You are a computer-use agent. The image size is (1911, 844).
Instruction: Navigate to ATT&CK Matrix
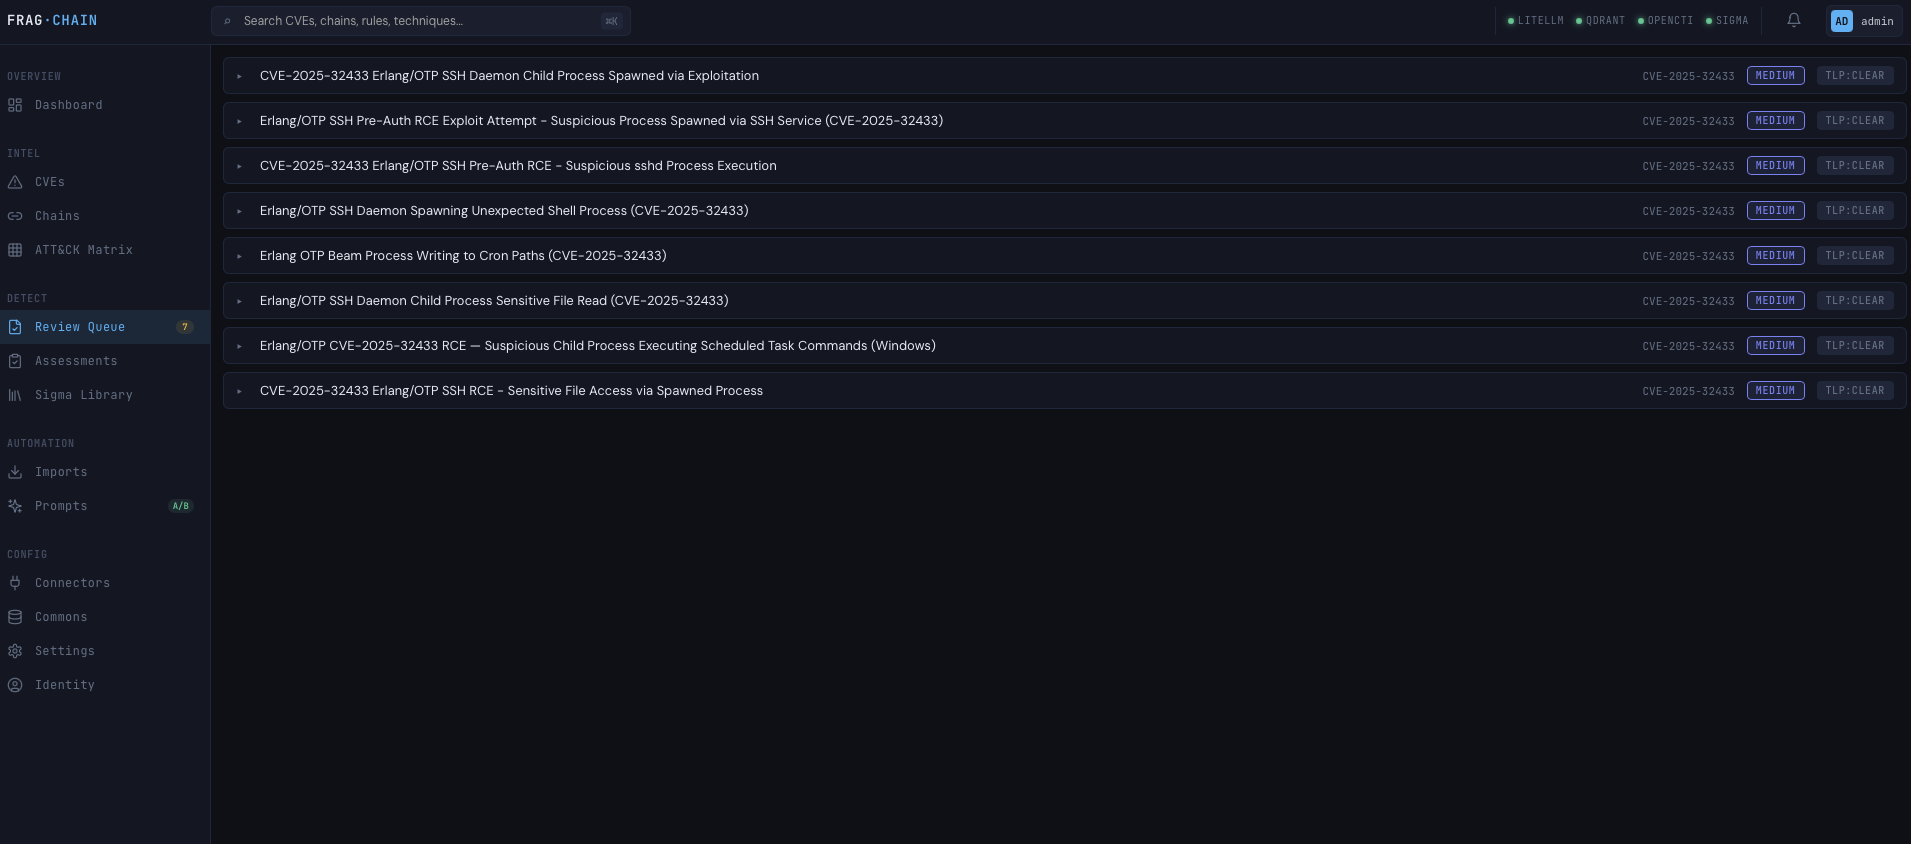104,250
